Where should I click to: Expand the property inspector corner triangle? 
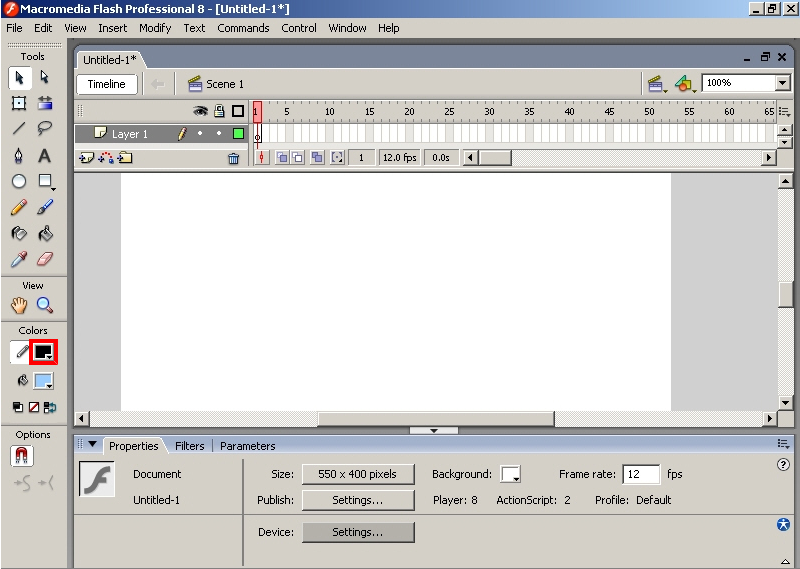pyautogui.click(x=786, y=561)
